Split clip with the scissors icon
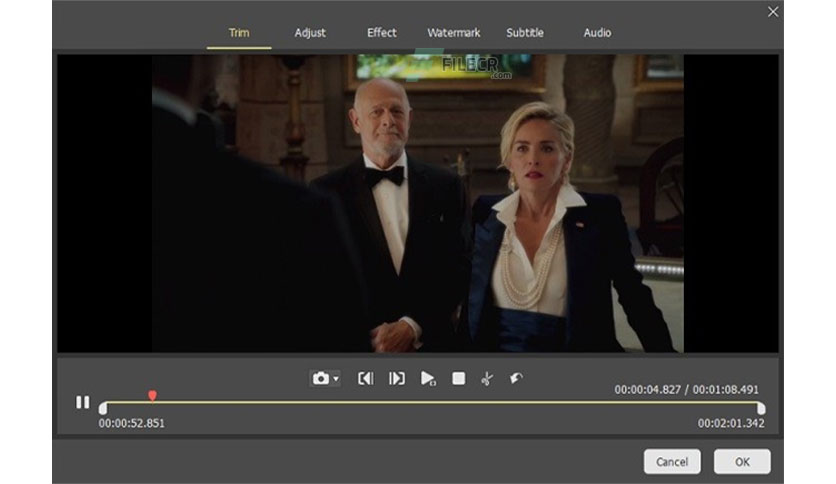Screen dimensions: 836x484 (x=487, y=378)
